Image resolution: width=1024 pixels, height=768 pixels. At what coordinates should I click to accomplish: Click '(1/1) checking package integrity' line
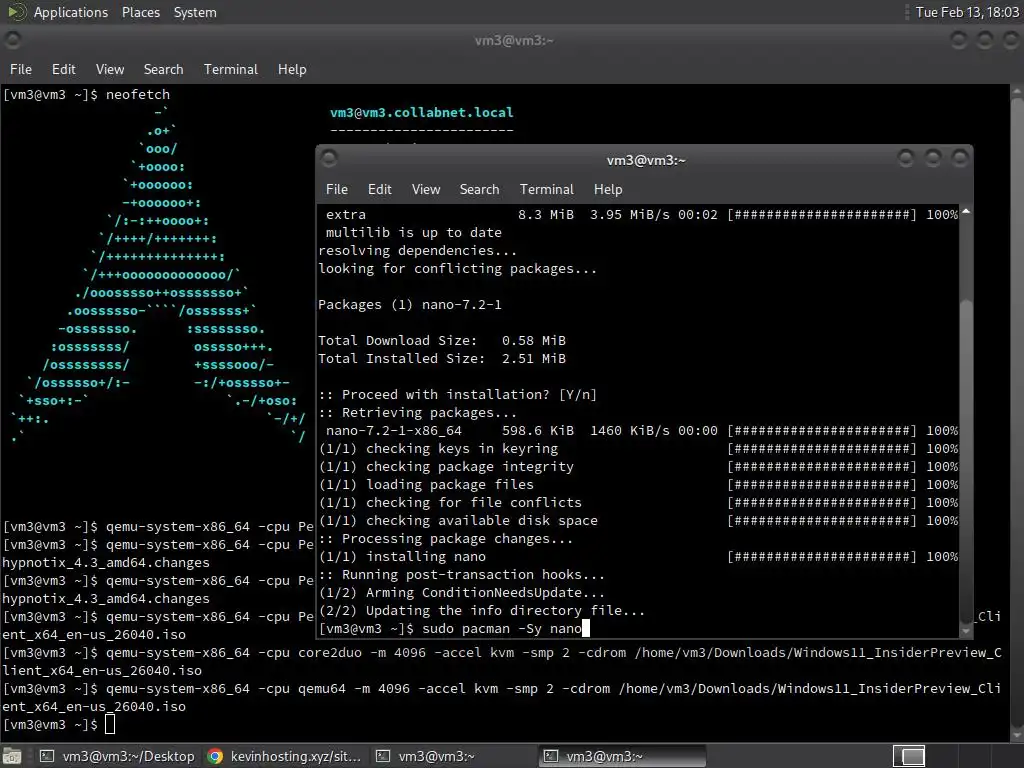click(x=447, y=466)
